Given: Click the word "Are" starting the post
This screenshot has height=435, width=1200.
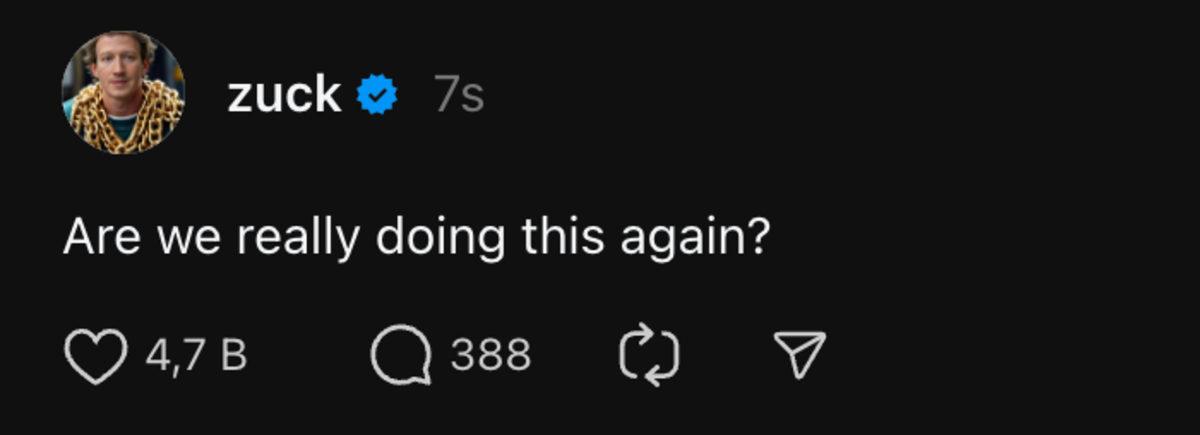Looking at the screenshot, I should point(96,238).
